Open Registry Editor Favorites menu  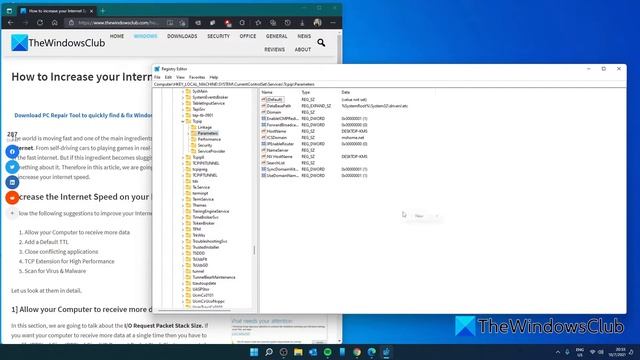[197, 77]
